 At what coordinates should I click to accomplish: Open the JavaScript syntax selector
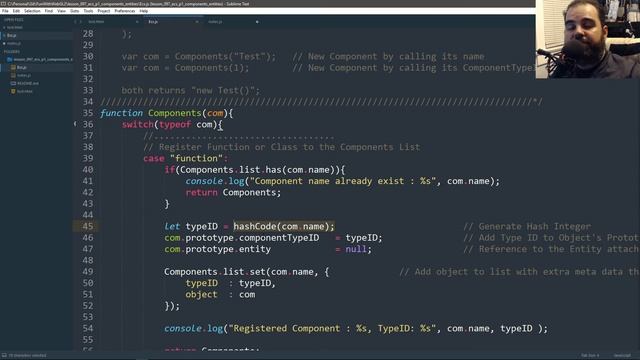click(x=622, y=356)
